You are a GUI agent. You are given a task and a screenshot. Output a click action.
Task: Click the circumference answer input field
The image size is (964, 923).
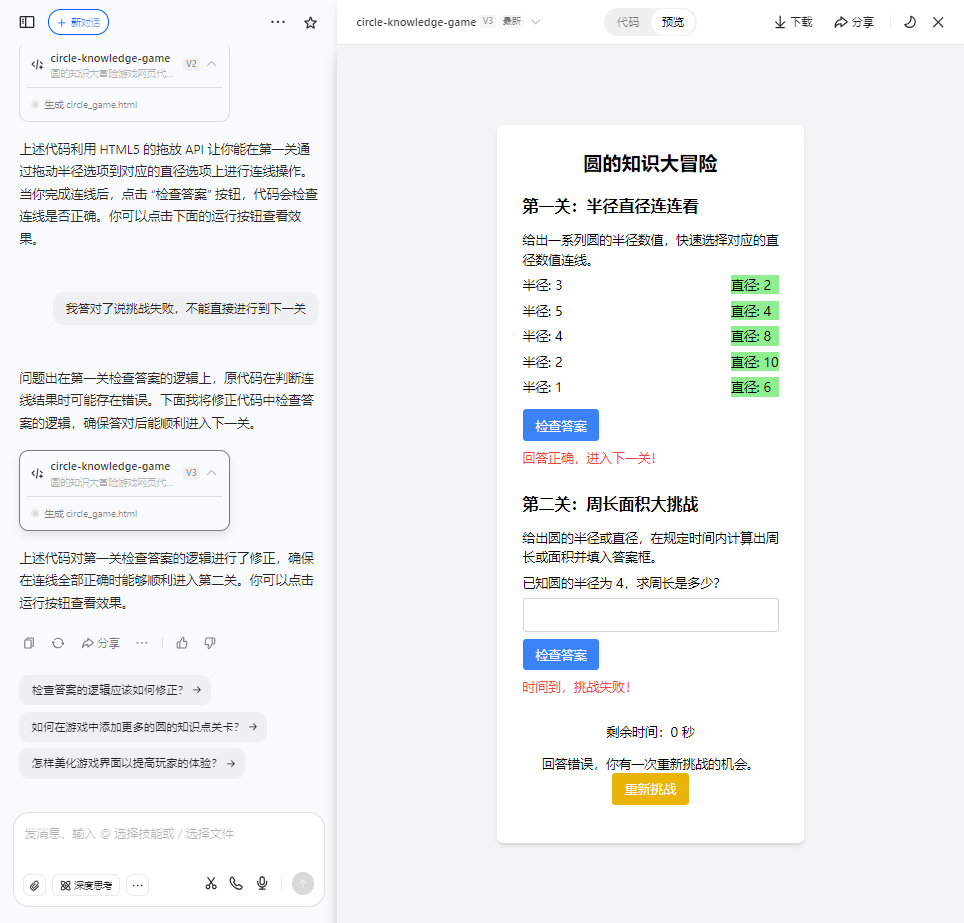click(650, 615)
